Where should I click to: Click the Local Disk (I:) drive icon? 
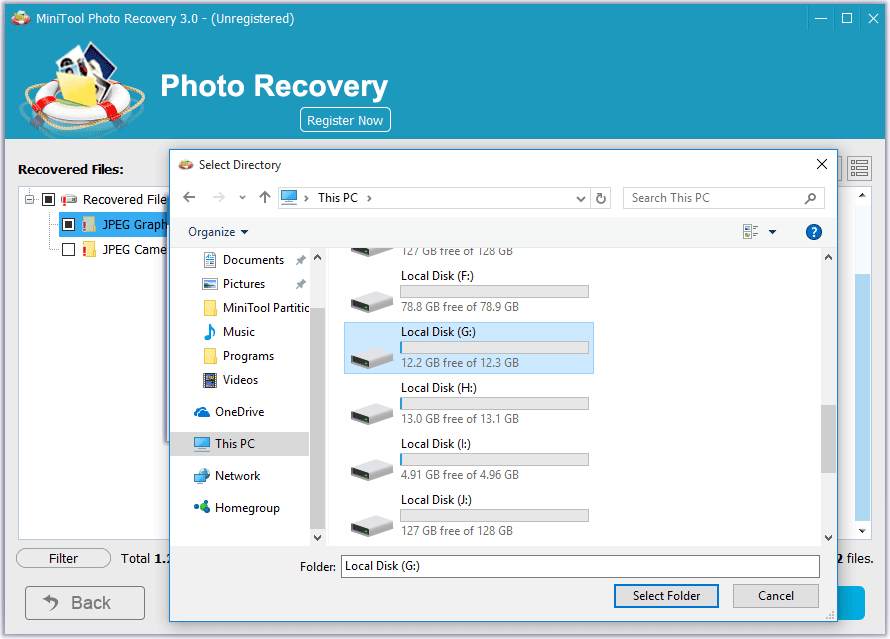click(372, 470)
